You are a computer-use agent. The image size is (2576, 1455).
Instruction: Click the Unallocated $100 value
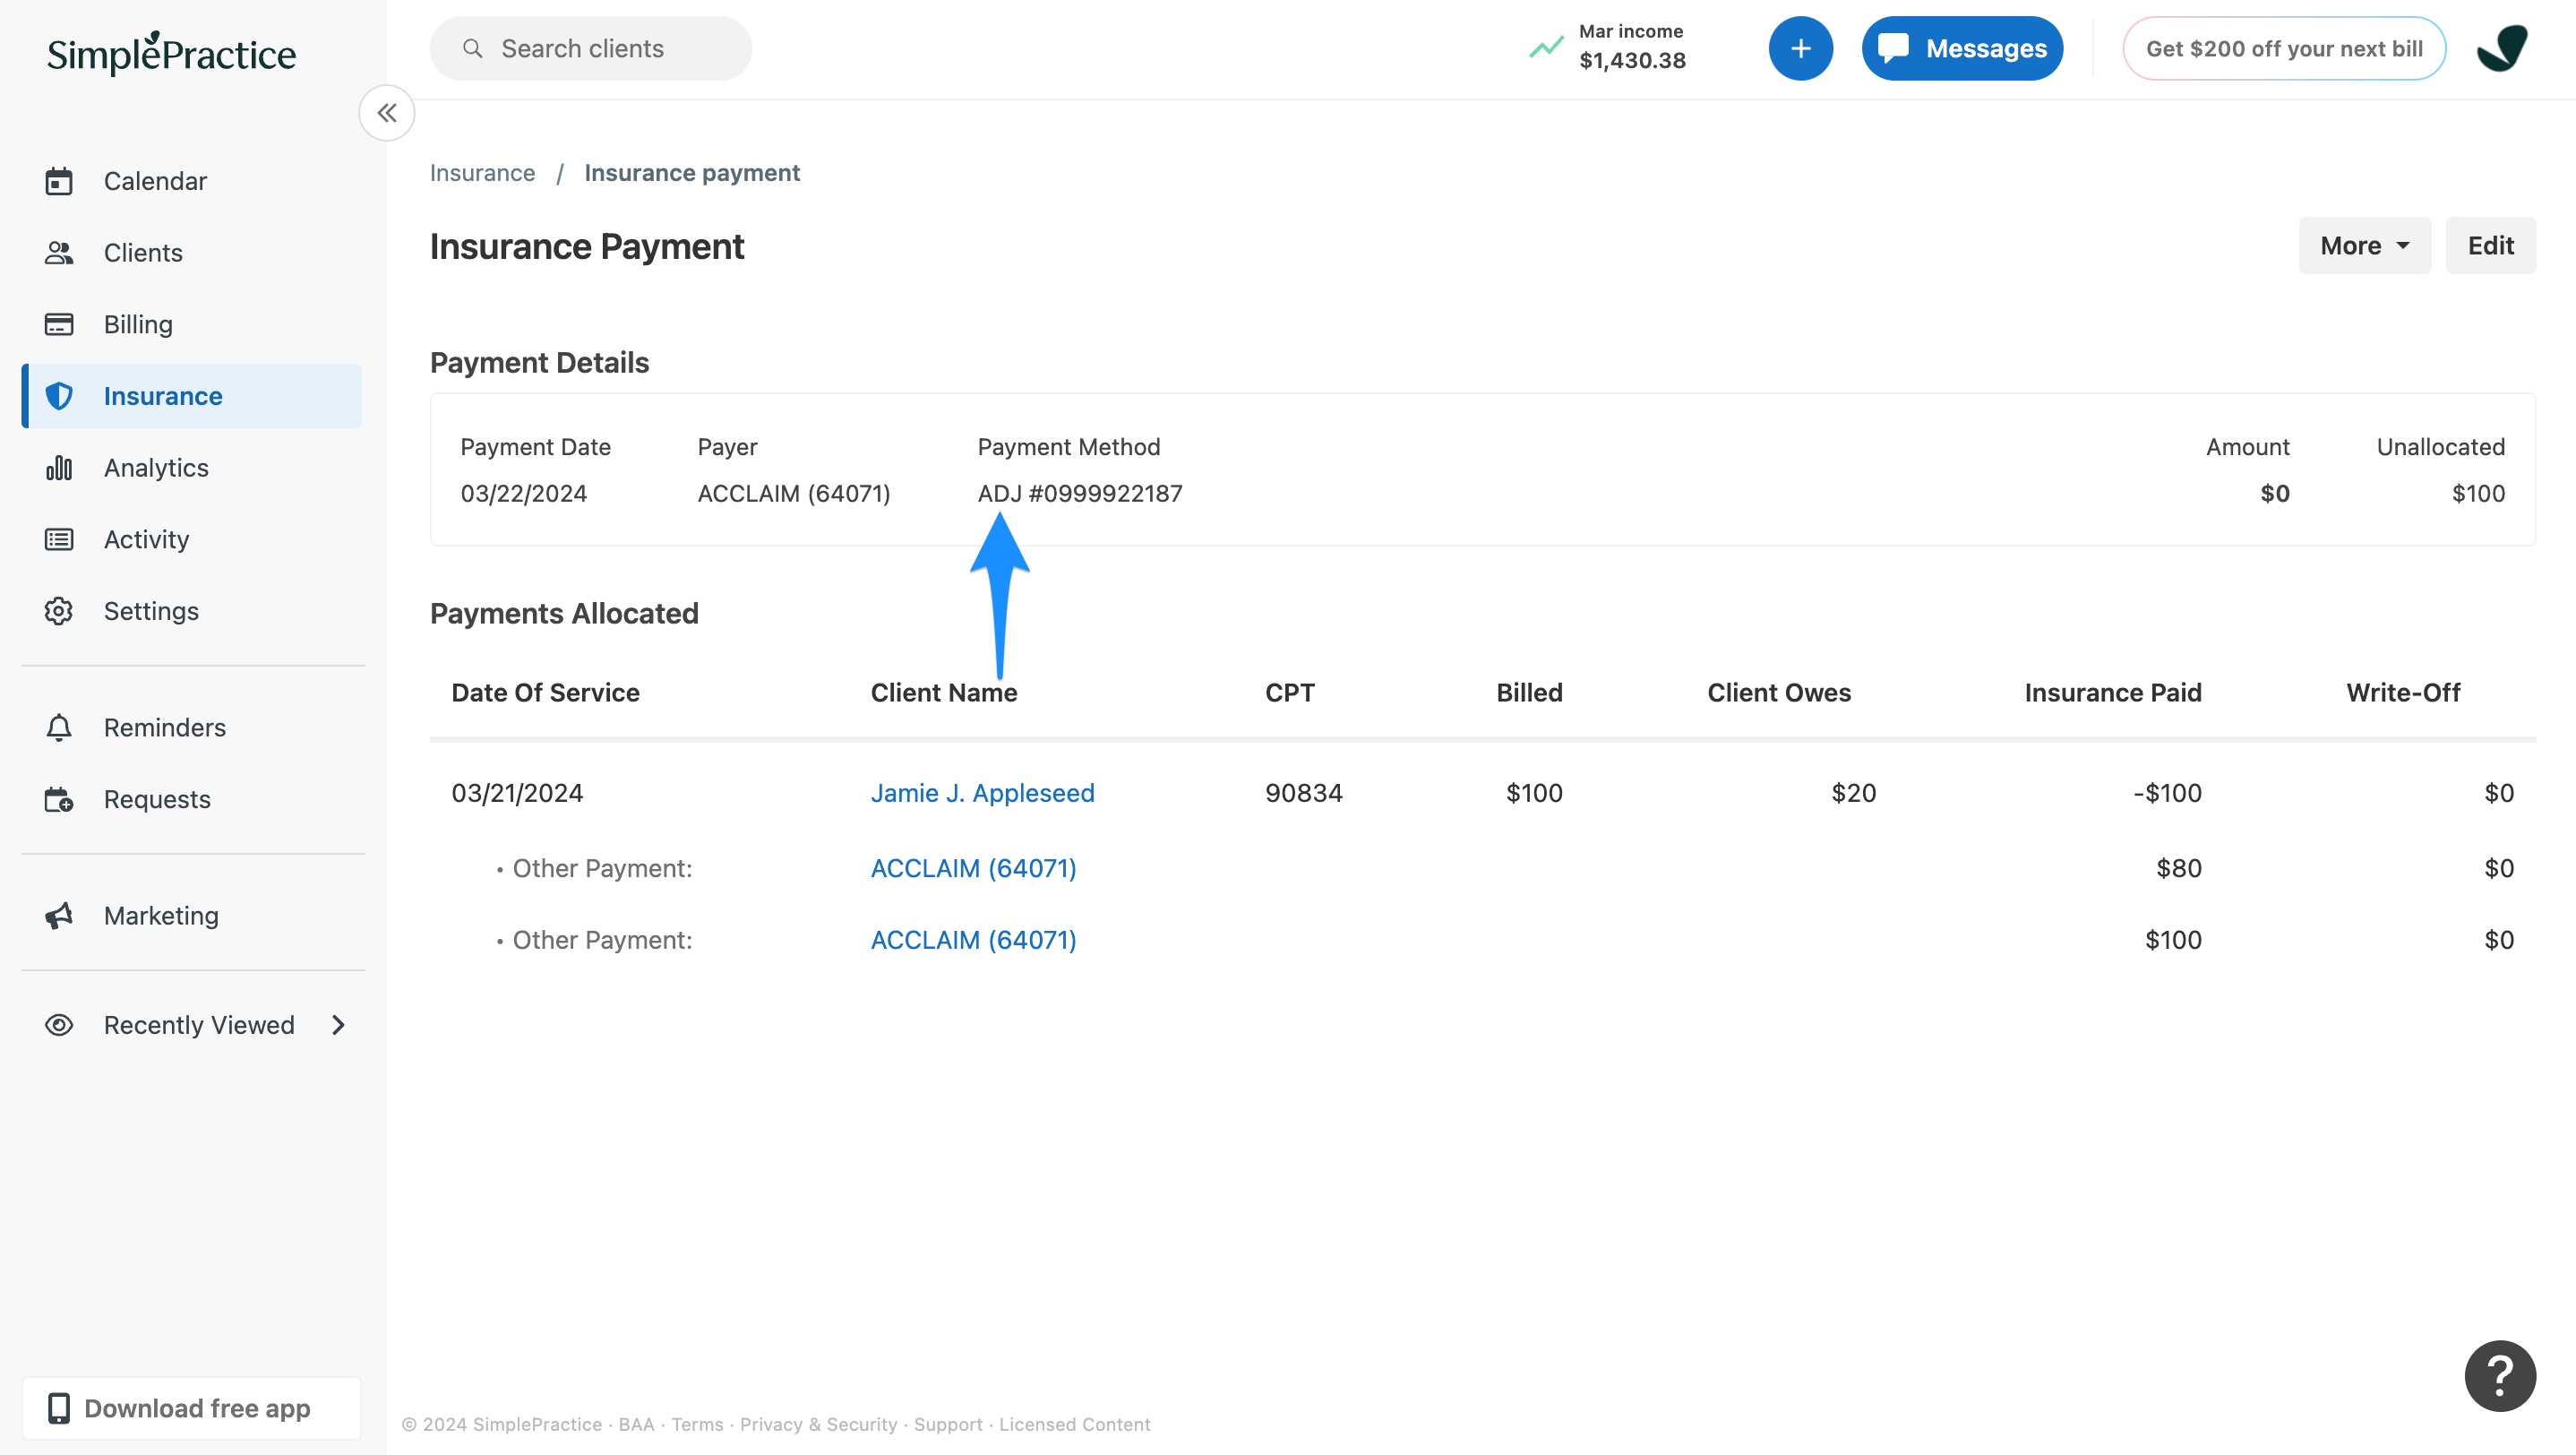click(2478, 493)
